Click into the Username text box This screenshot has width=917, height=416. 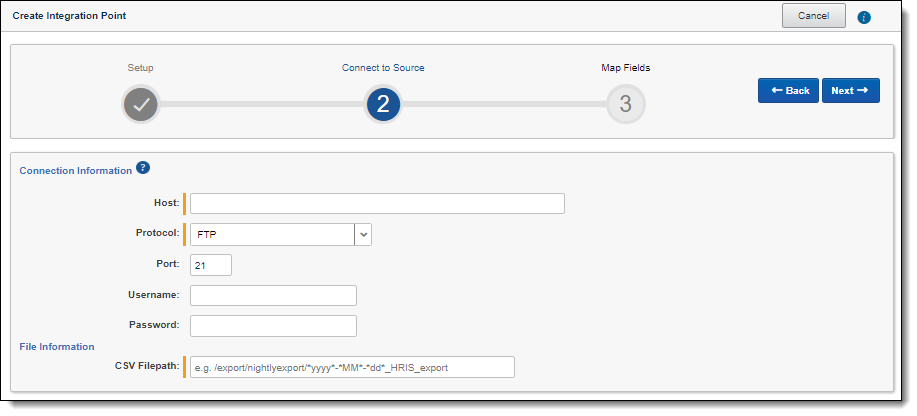click(x=273, y=295)
